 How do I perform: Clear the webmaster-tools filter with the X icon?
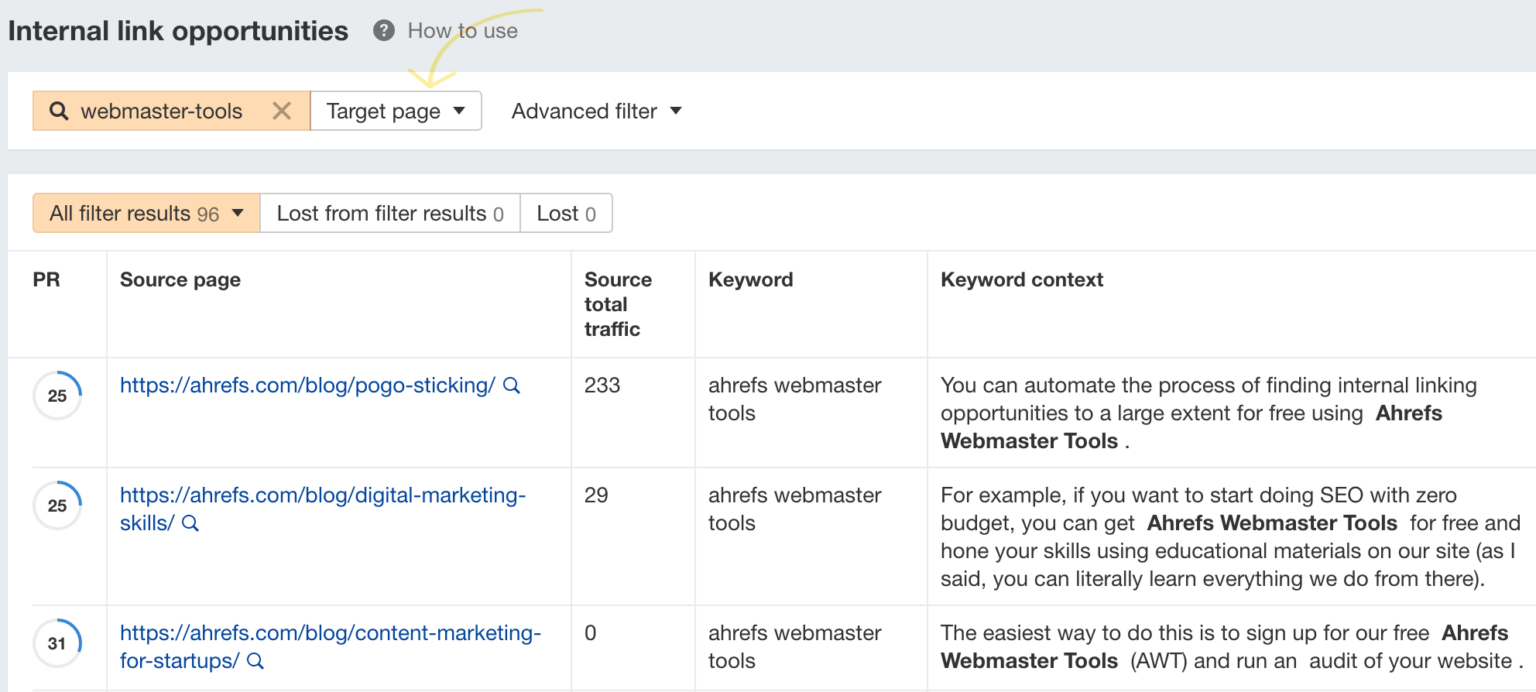click(x=281, y=111)
